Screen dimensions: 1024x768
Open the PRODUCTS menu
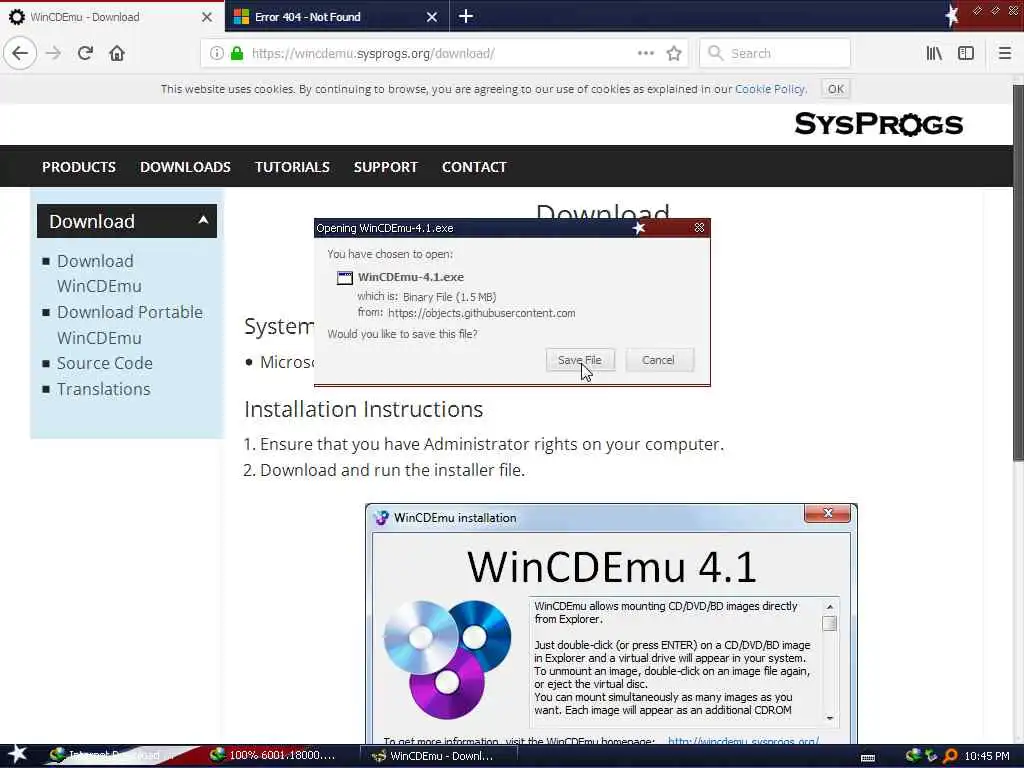(79, 167)
